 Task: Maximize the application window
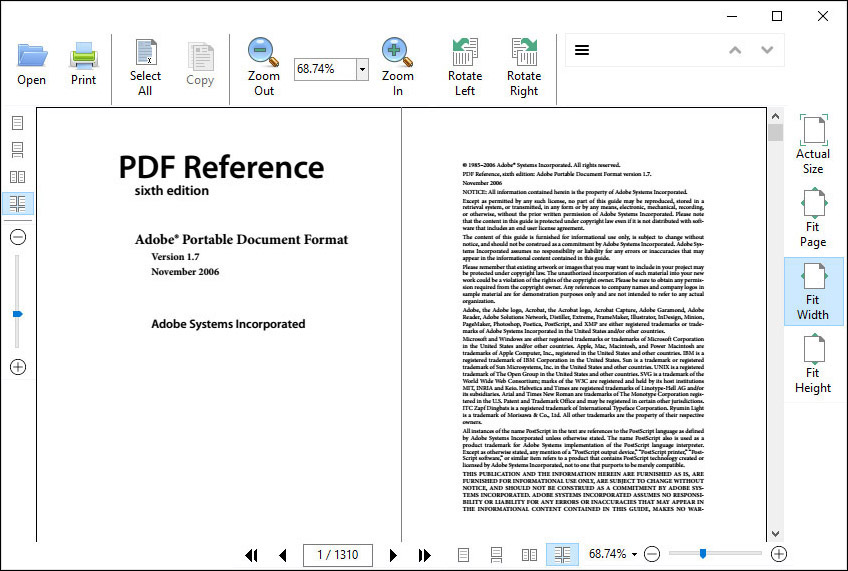point(777,16)
